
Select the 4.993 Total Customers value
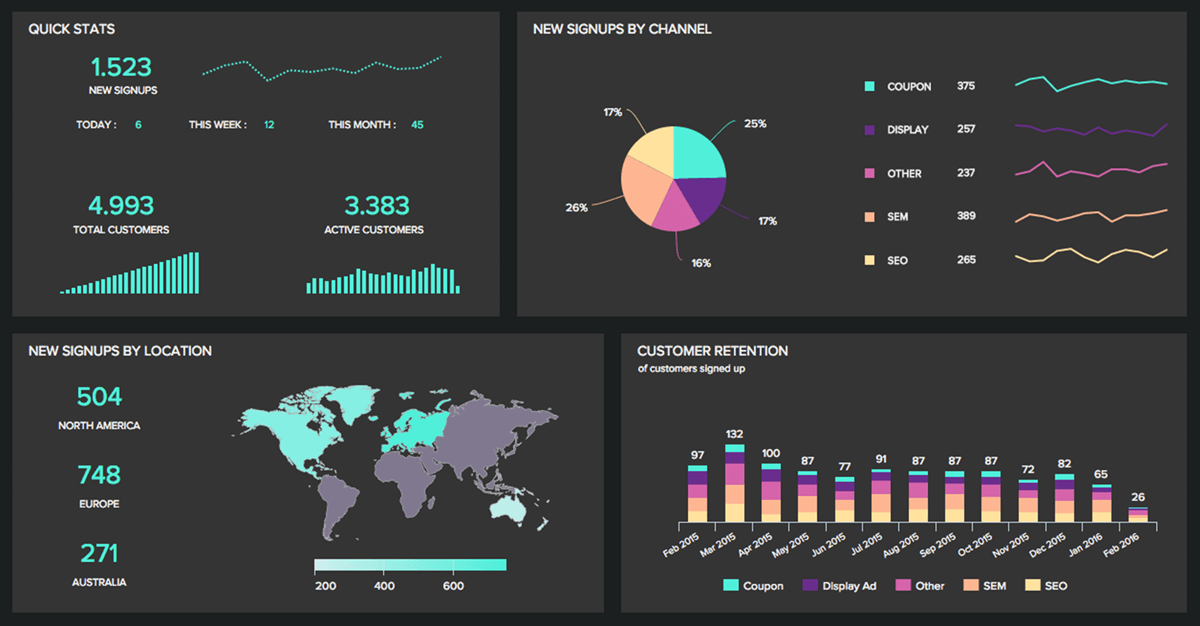pyautogui.click(x=121, y=206)
